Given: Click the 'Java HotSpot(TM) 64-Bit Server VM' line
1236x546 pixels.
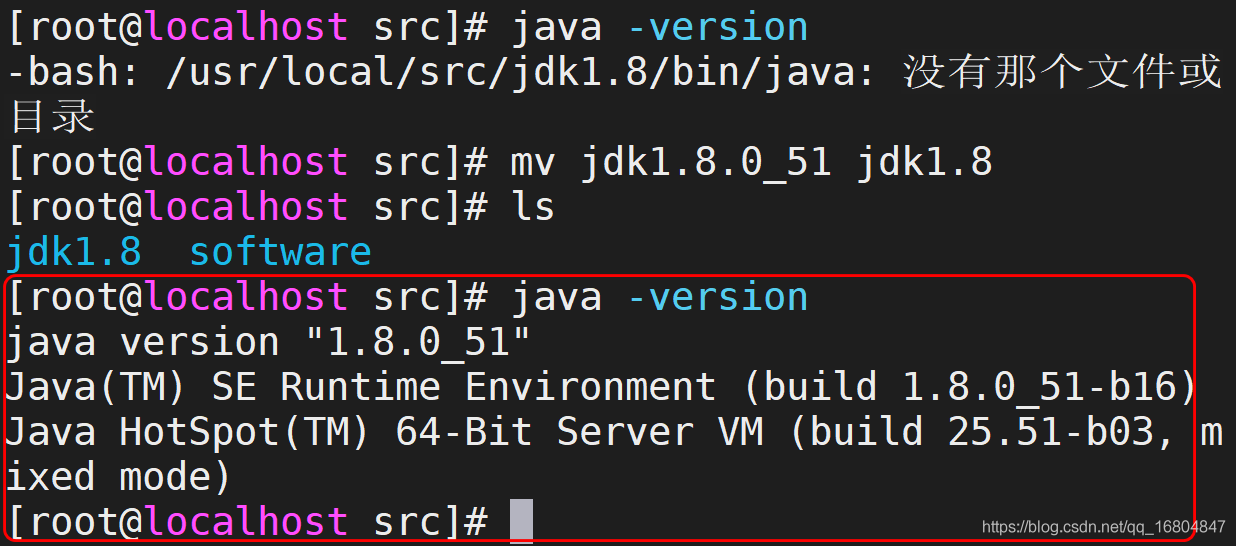Looking at the screenshot, I should pos(614,433).
